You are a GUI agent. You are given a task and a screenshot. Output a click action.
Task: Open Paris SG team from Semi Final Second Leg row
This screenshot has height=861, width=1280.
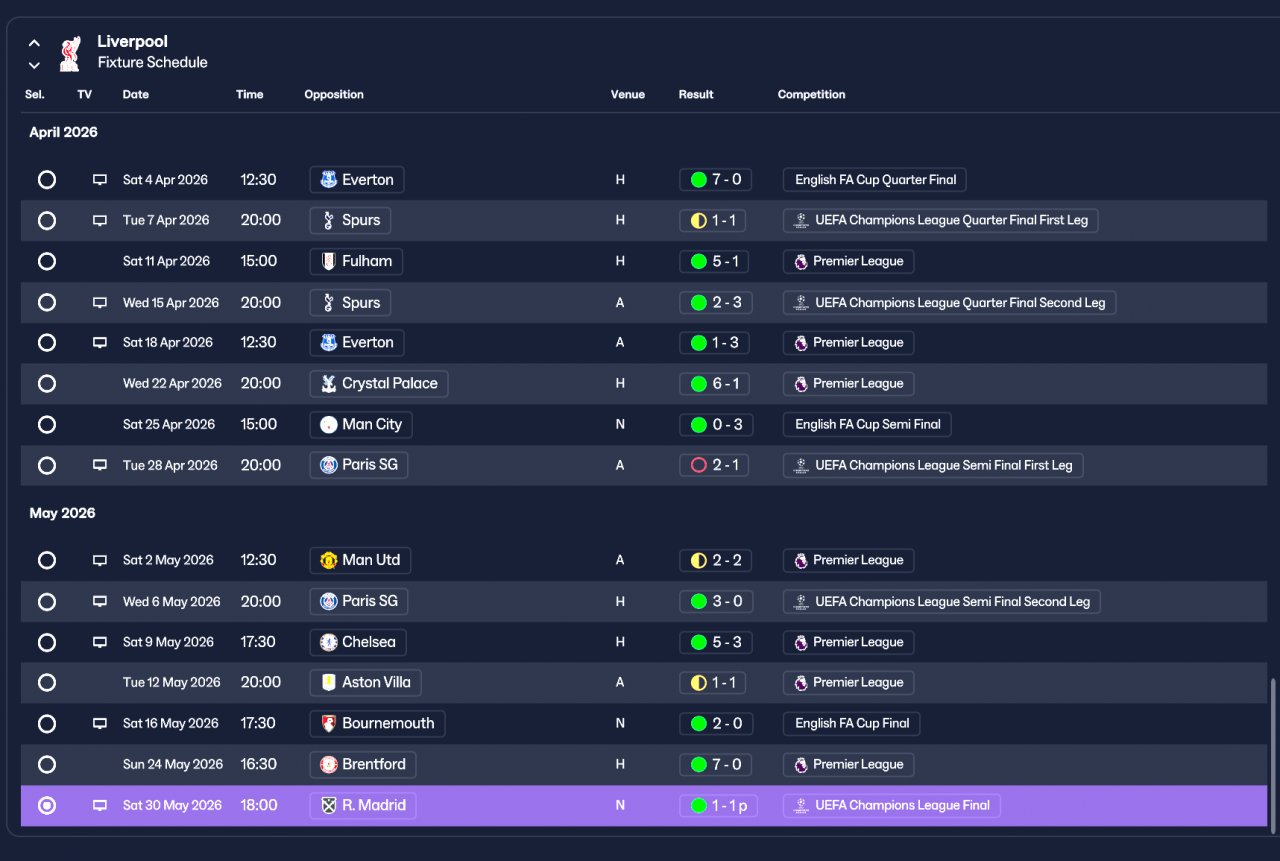[359, 601]
